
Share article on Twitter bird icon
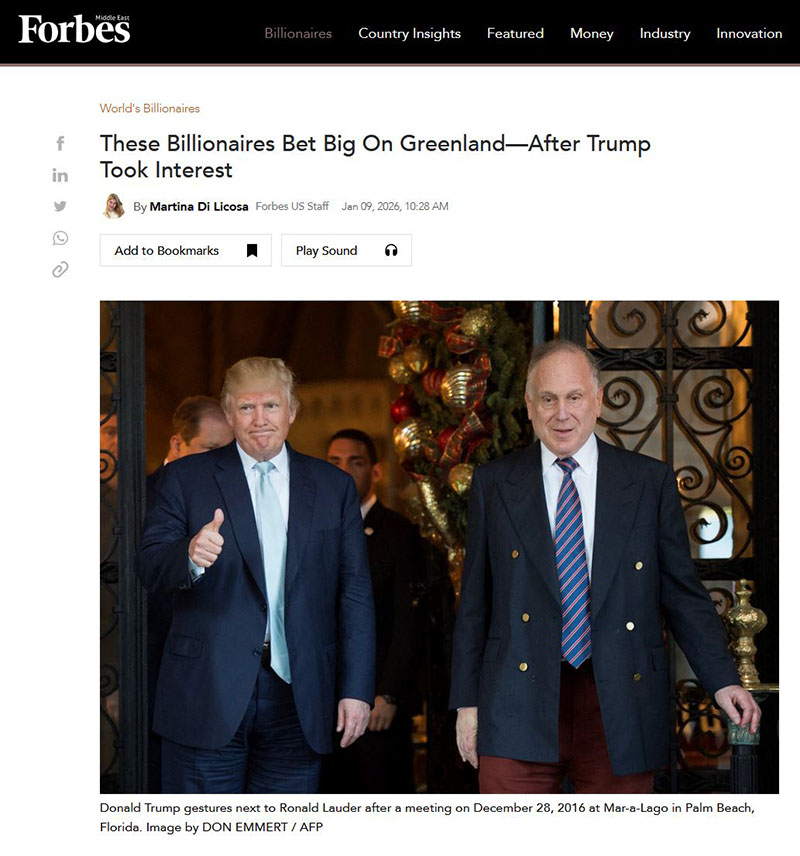point(60,206)
